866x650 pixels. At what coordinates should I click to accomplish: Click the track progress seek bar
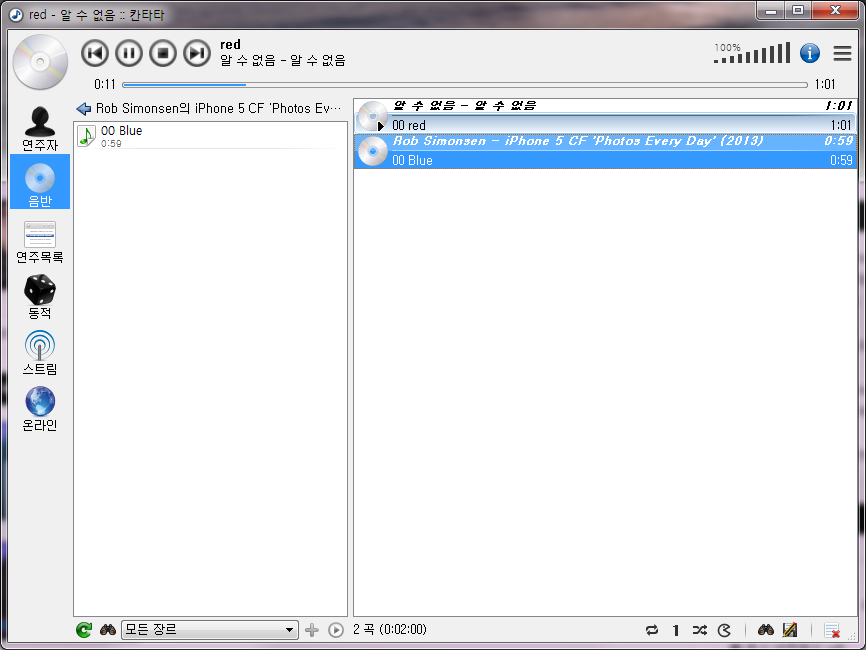point(464,85)
